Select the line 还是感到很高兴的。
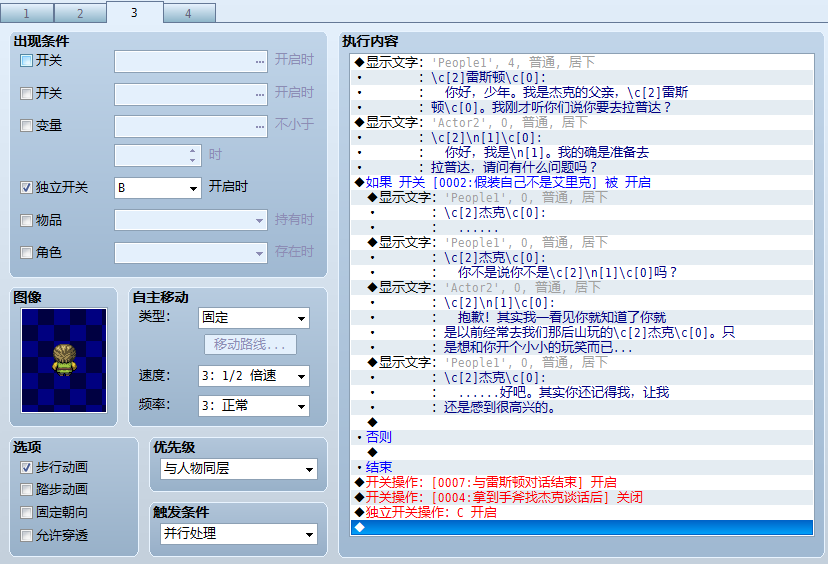This screenshot has height=564, width=828. (x=581, y=408)
